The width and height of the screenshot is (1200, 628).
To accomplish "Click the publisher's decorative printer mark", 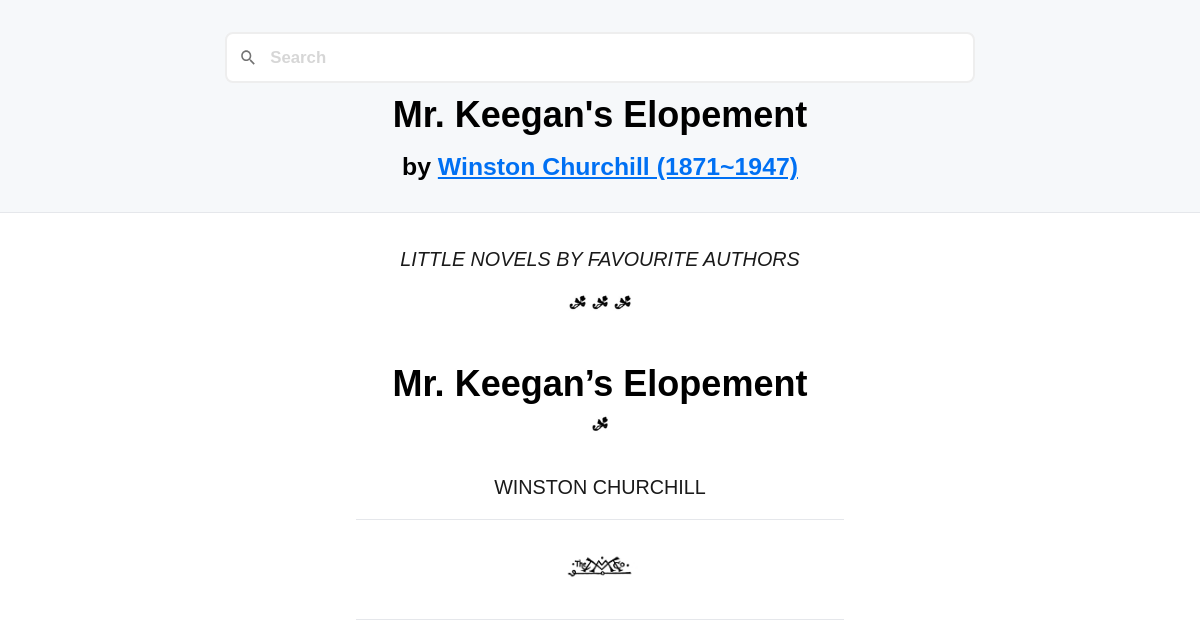I will point(600,565).
